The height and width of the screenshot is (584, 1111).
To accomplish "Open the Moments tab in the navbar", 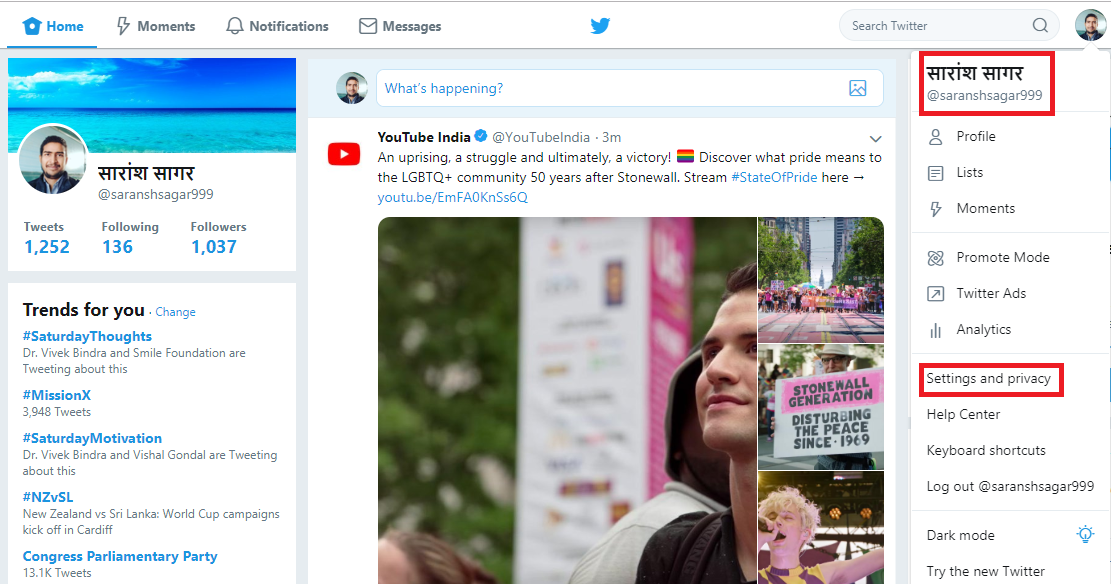I will point(156,26).
